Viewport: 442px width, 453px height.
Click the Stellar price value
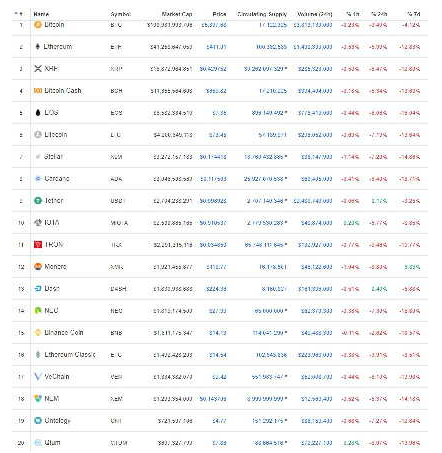[x=213, y=157]
